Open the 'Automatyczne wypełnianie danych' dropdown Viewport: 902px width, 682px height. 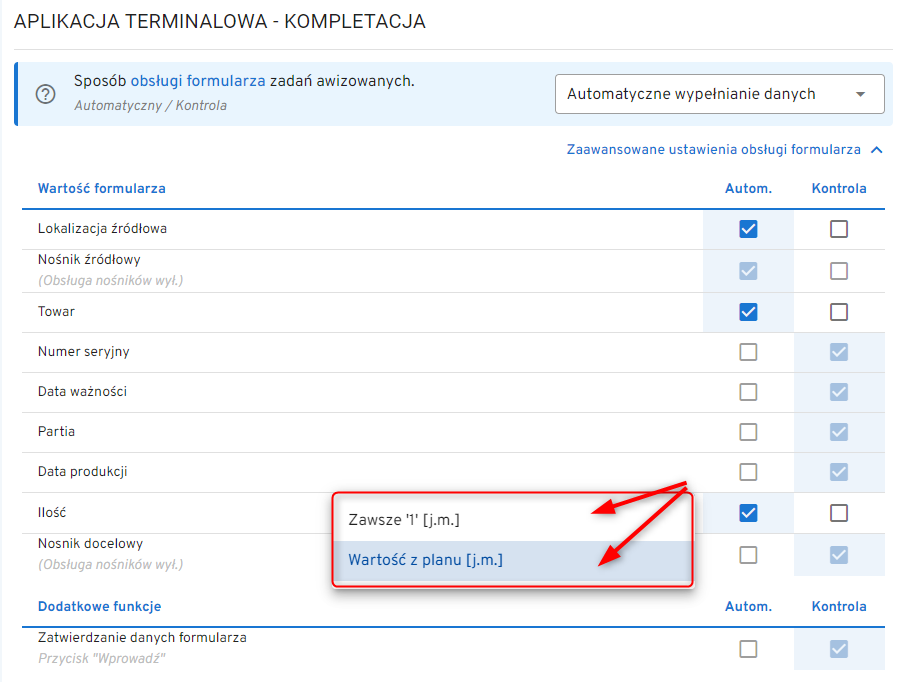point(718,94)
